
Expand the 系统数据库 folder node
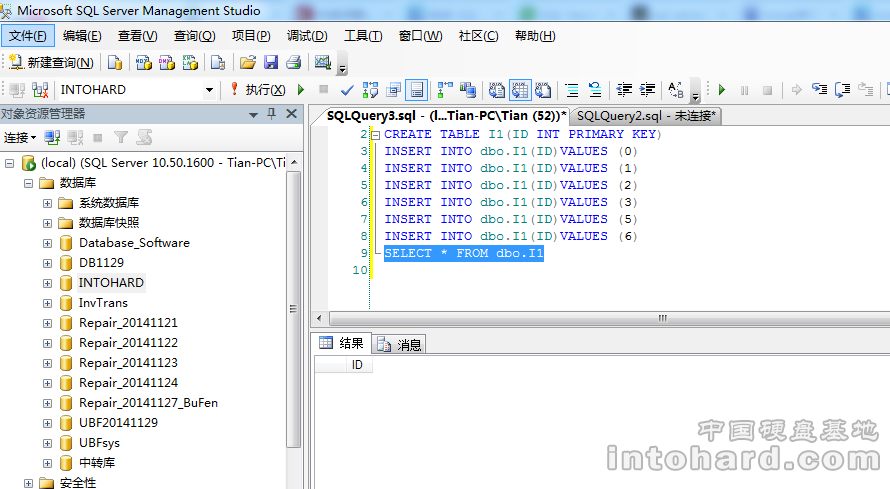(x=47, y=203)
